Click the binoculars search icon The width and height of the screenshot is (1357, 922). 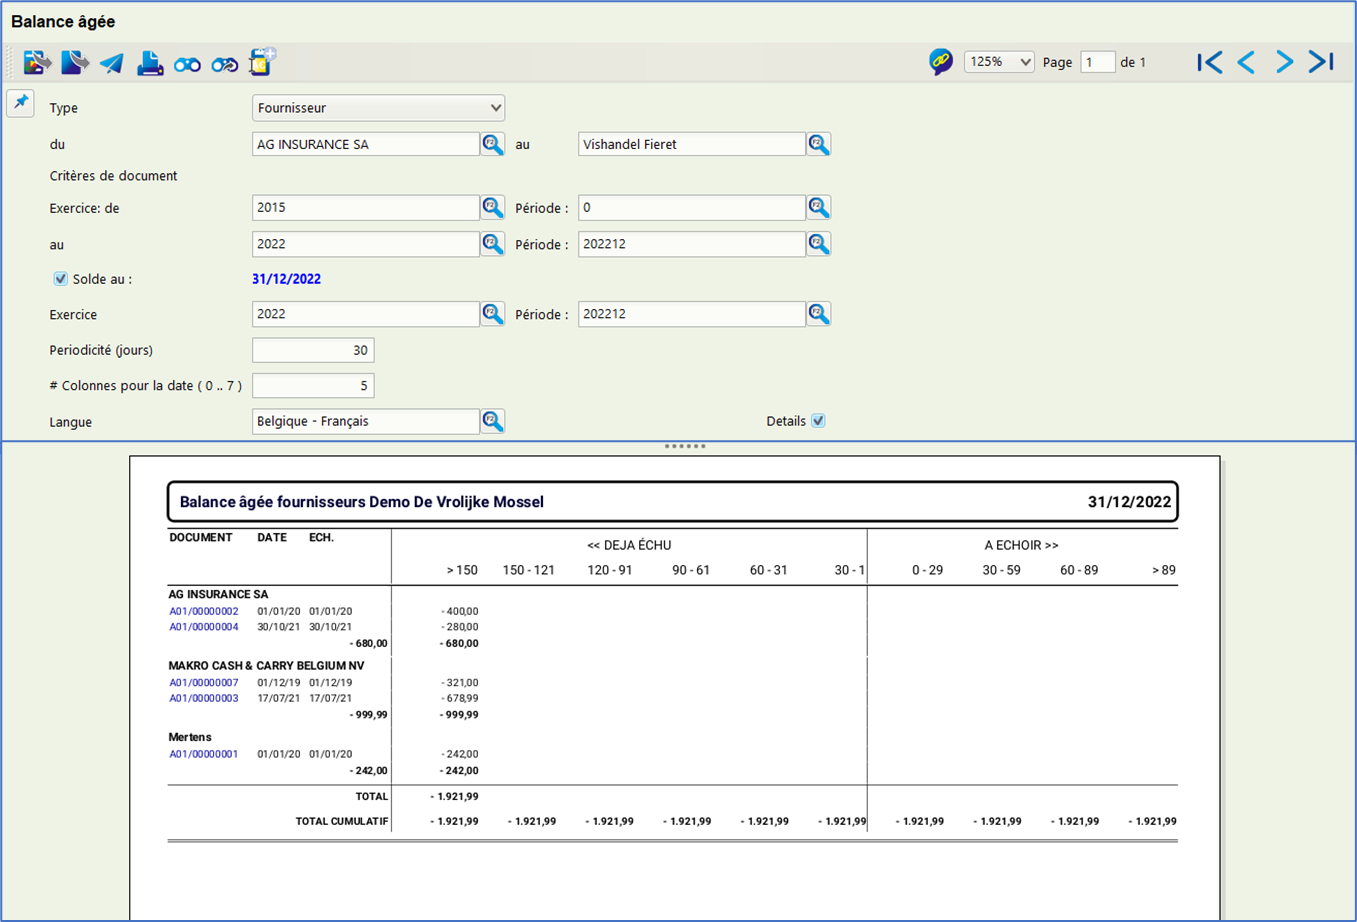pyautogui.click(x=187, y=65)
